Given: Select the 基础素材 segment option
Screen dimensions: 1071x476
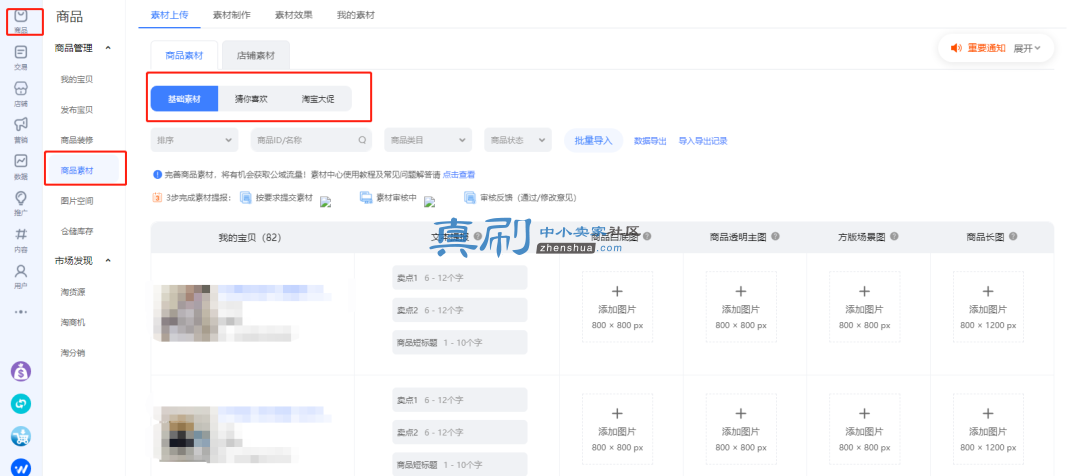Looking at the screenshot, I should coord(184,99).
